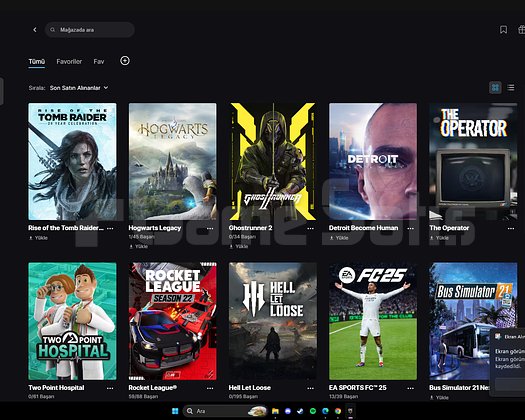Screen dimensions: 525x420
Task: Open Steam from the taskbar
Action: pos(300,411)
